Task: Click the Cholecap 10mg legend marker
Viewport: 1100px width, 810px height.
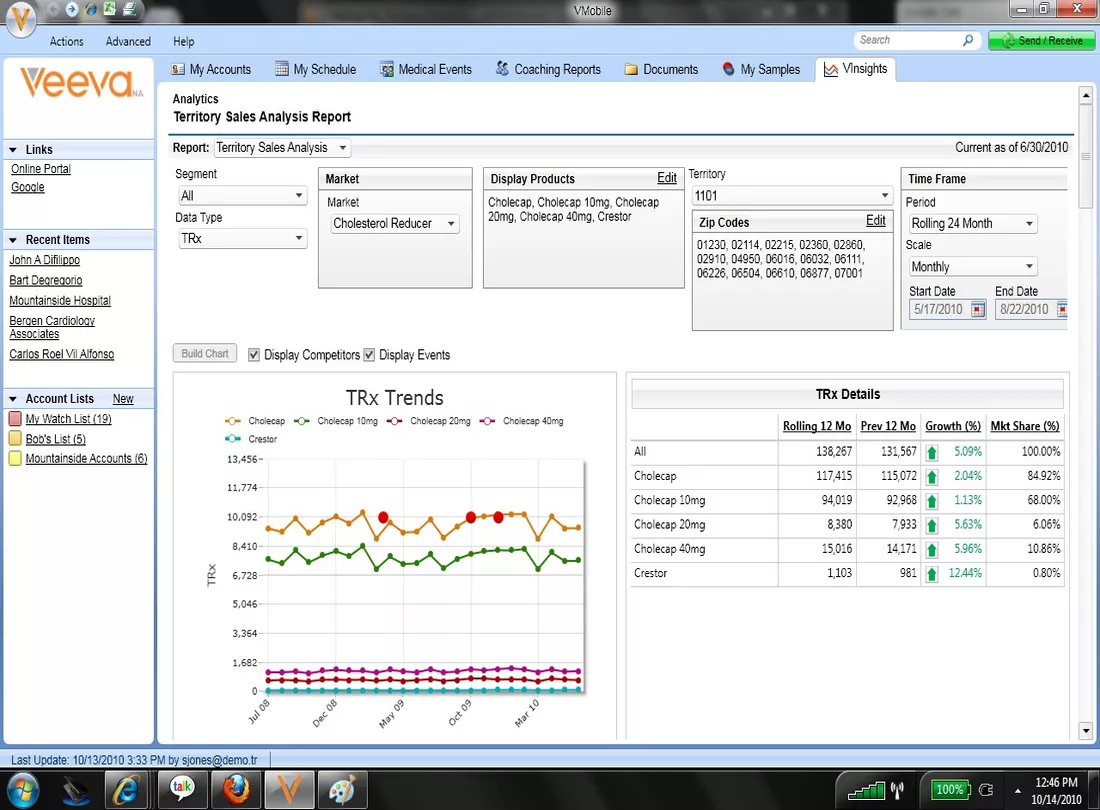Action: (302, 421)
